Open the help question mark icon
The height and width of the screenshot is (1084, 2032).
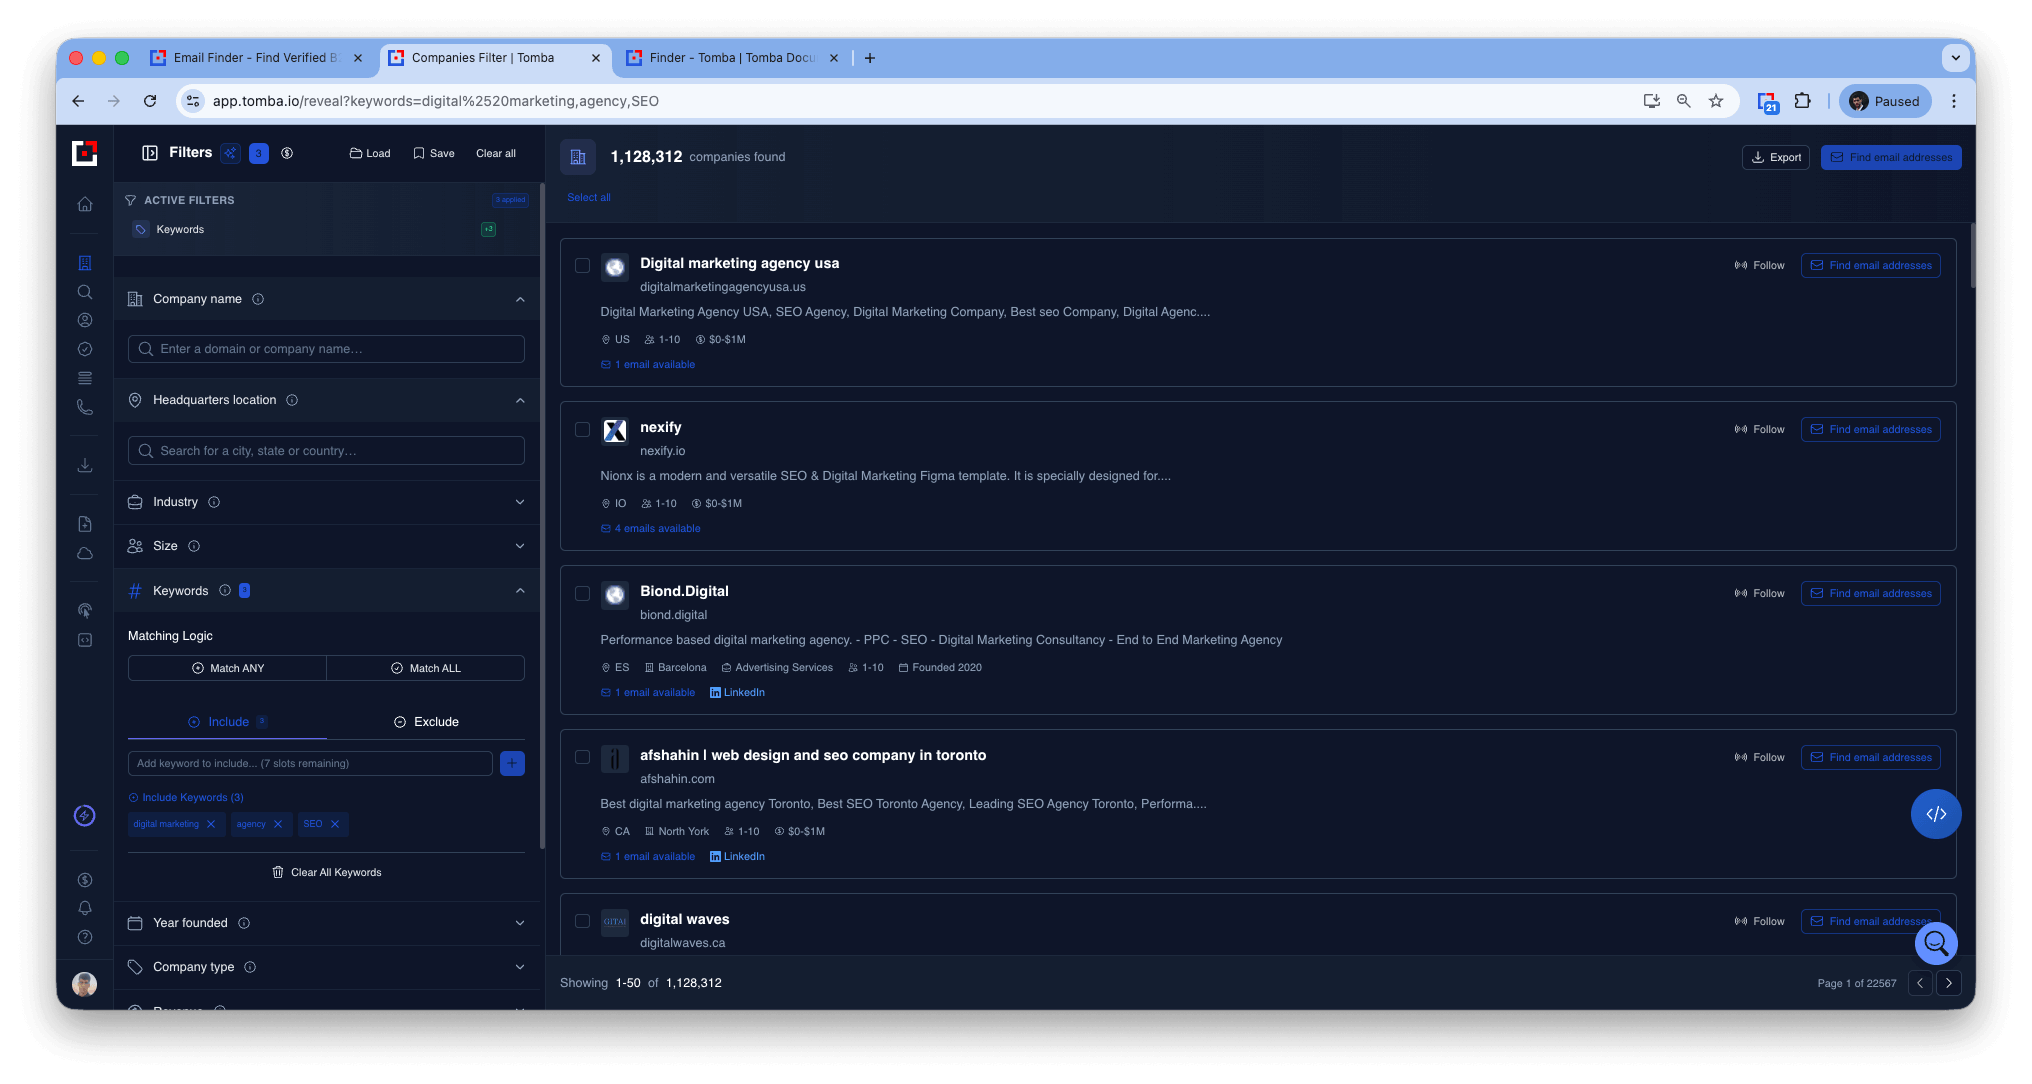pyautogui.click(x=85, y=937)
